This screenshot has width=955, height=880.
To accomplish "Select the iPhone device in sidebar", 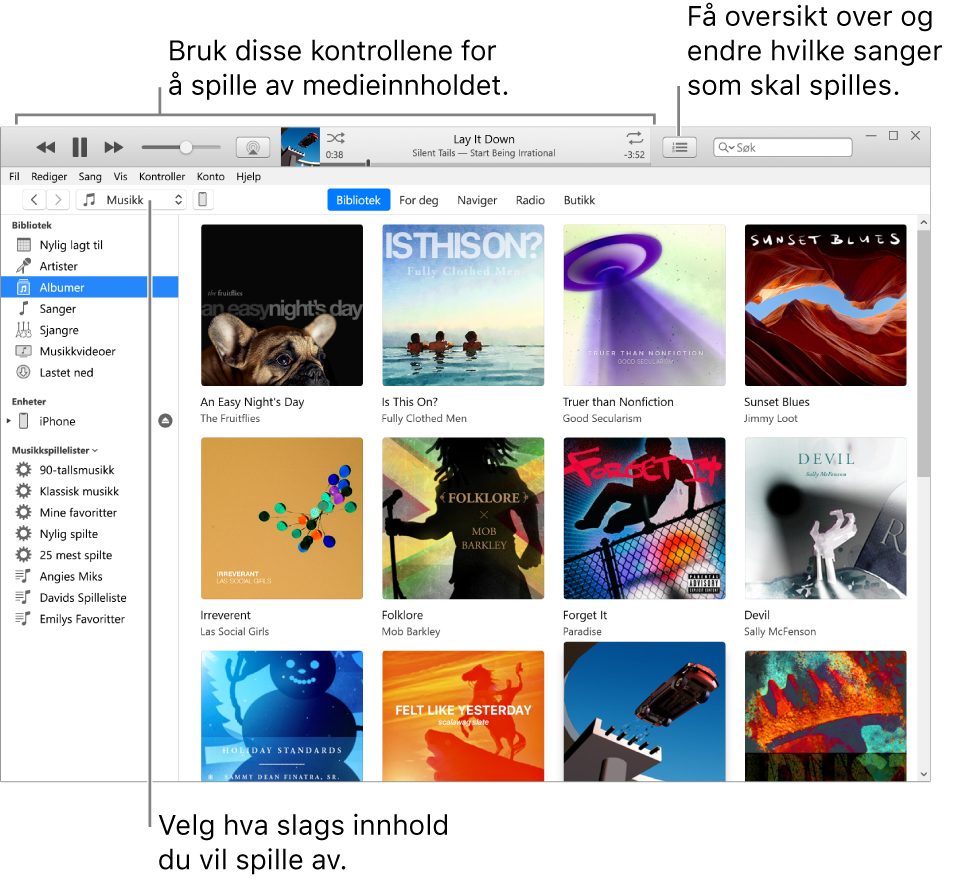I will coord(57,421).
